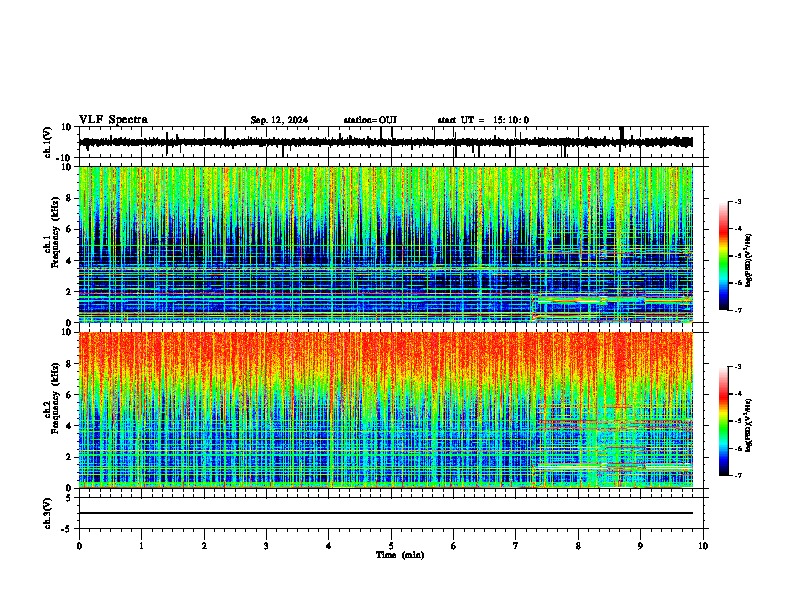
Task: Click the "8" kHz tick on ch.1 frequency axis
Action: click(69, 198)
